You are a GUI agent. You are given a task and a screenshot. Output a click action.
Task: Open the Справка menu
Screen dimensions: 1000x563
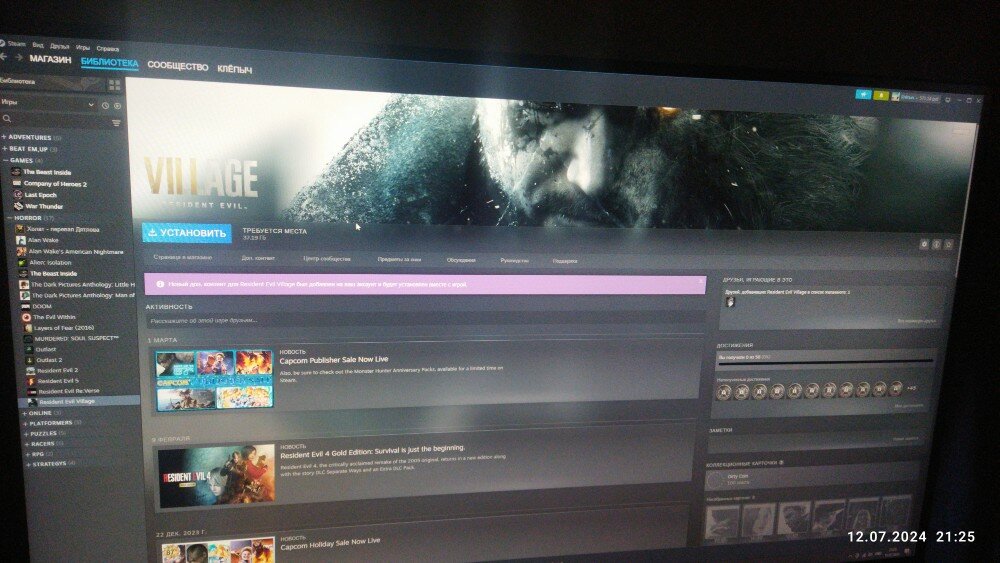point(108,49)
